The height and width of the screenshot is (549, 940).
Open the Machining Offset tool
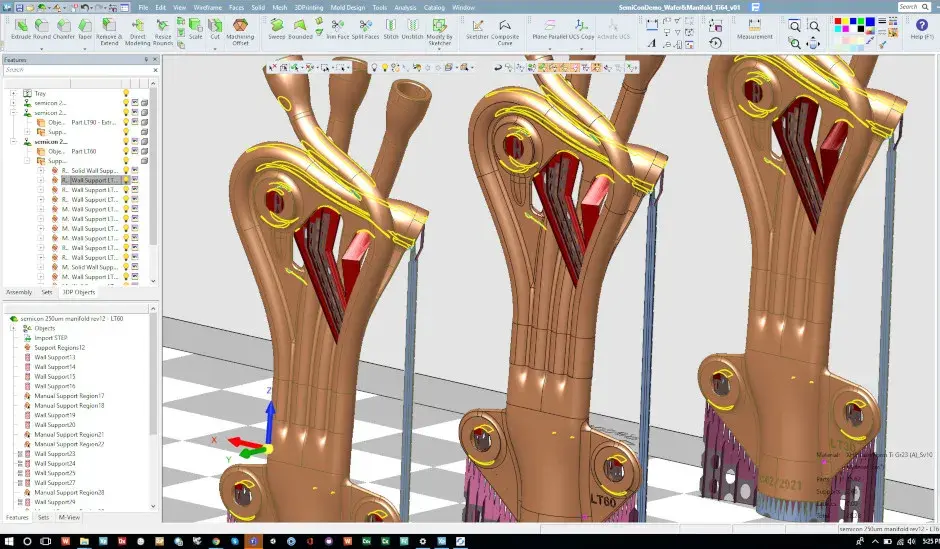[240, 30]
